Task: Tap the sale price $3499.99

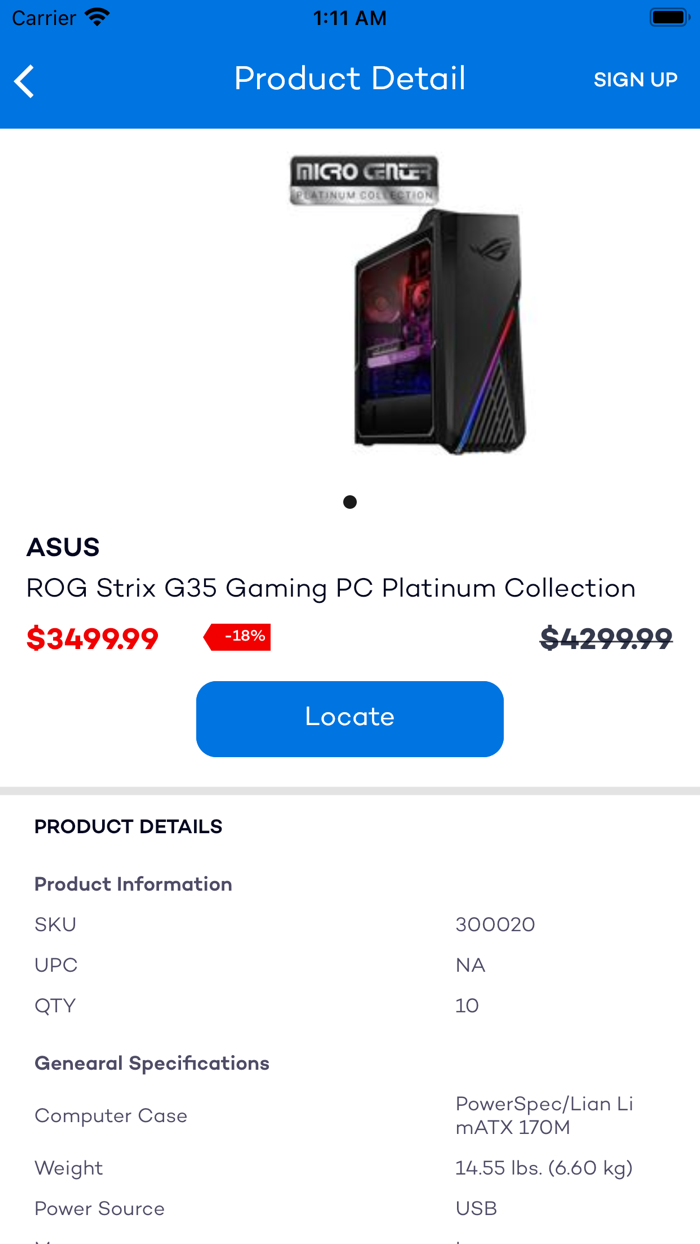Action: pos(92,639)
